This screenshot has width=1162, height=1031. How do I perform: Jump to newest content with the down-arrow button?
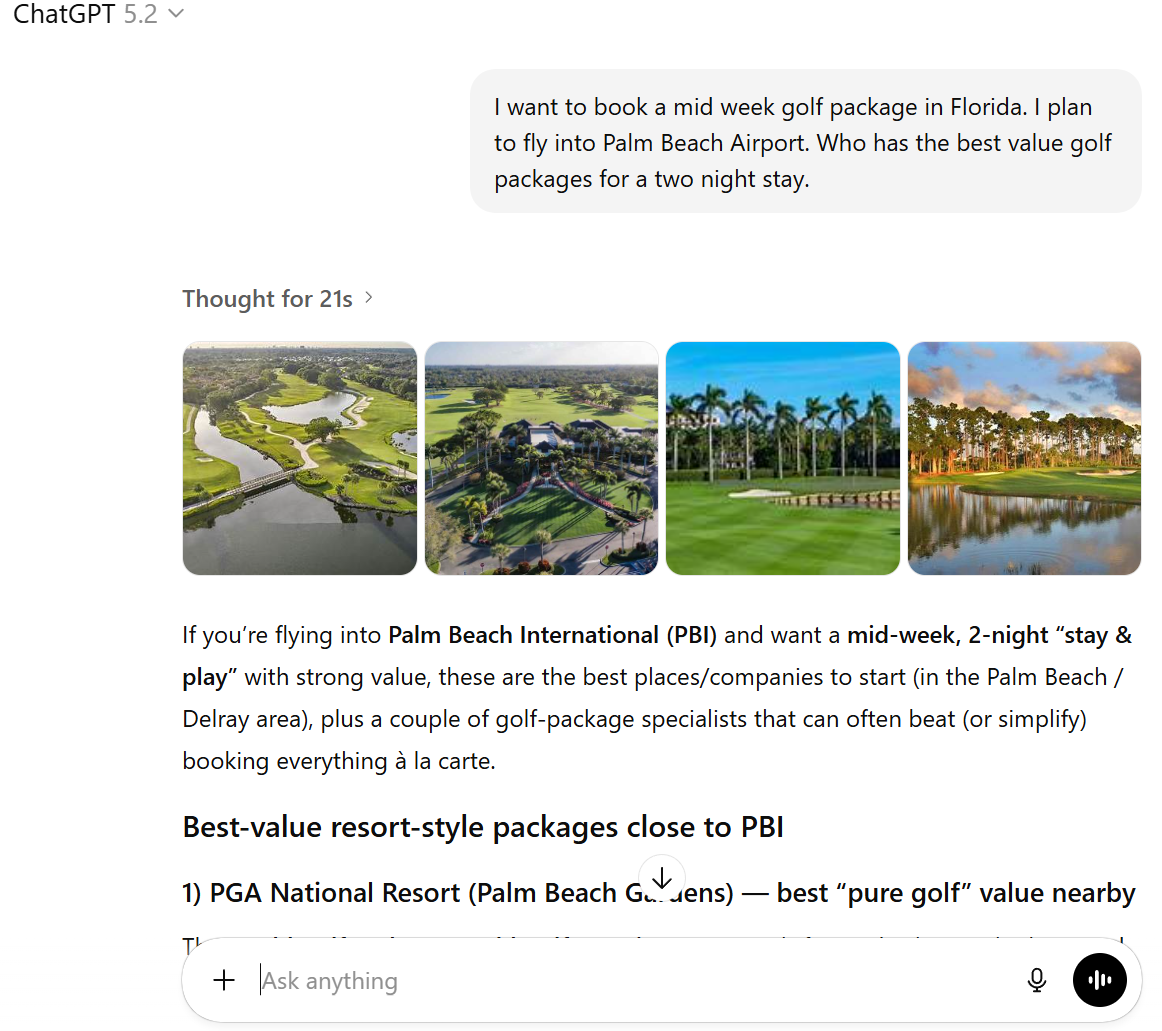[662, 877]
